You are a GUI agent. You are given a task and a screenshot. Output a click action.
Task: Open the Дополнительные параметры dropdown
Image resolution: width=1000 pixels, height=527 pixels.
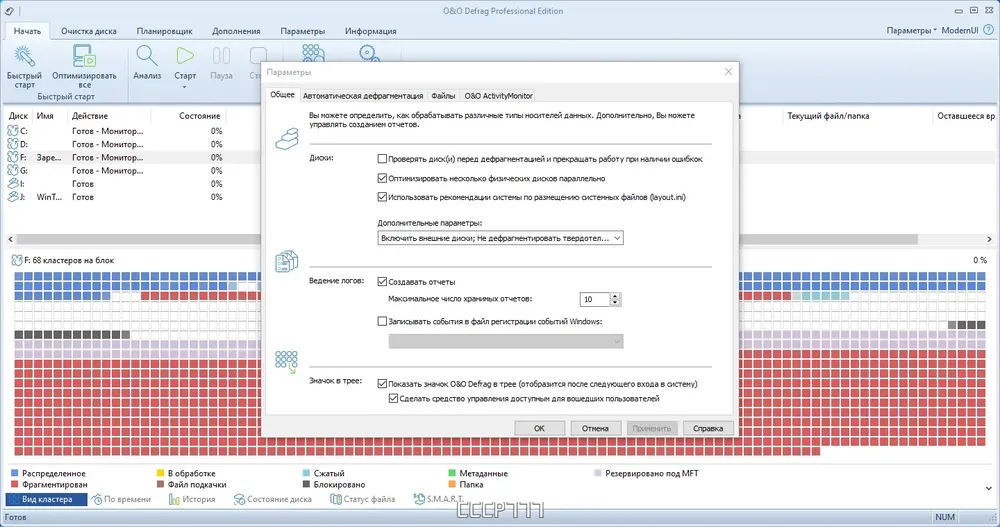click(x=500, y=238)
